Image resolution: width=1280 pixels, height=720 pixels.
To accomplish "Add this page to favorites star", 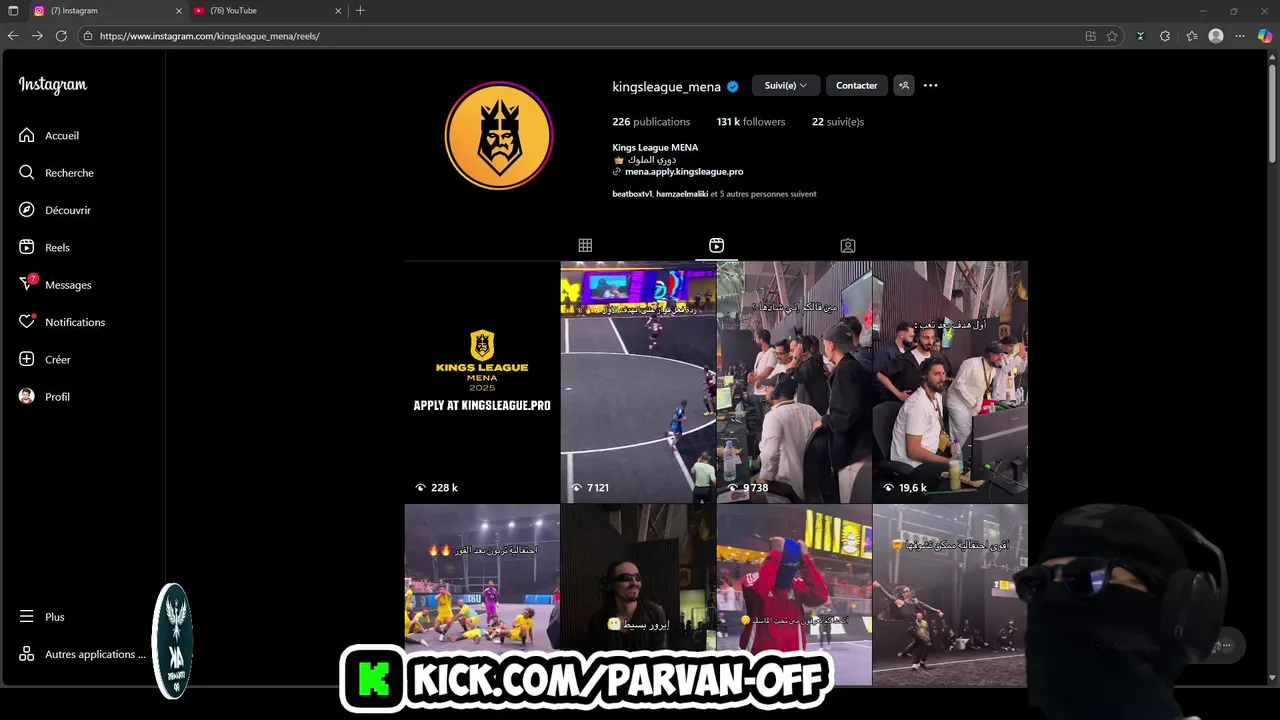I will 1112,36.
